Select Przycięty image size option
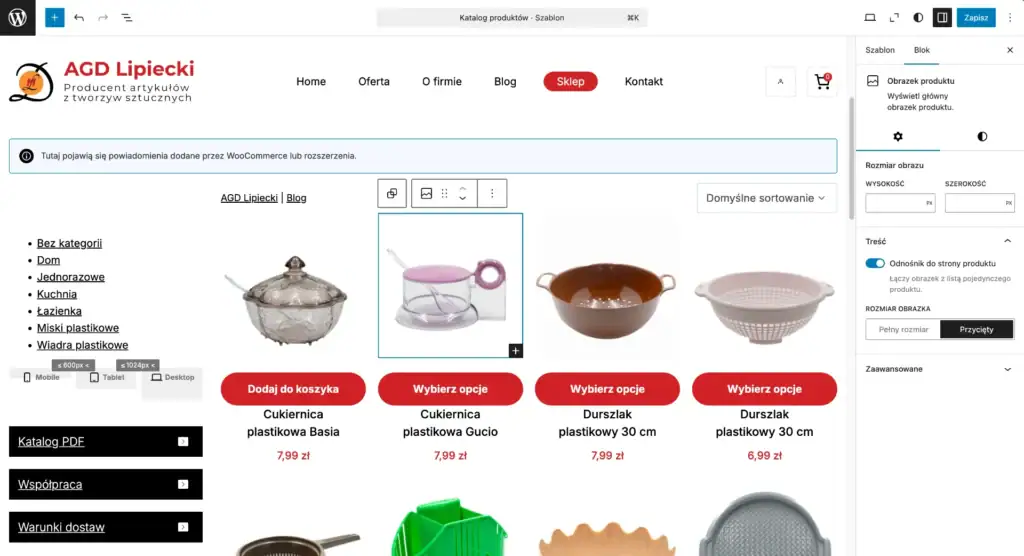The image size is (1024, 556). [x=976, y=329]
